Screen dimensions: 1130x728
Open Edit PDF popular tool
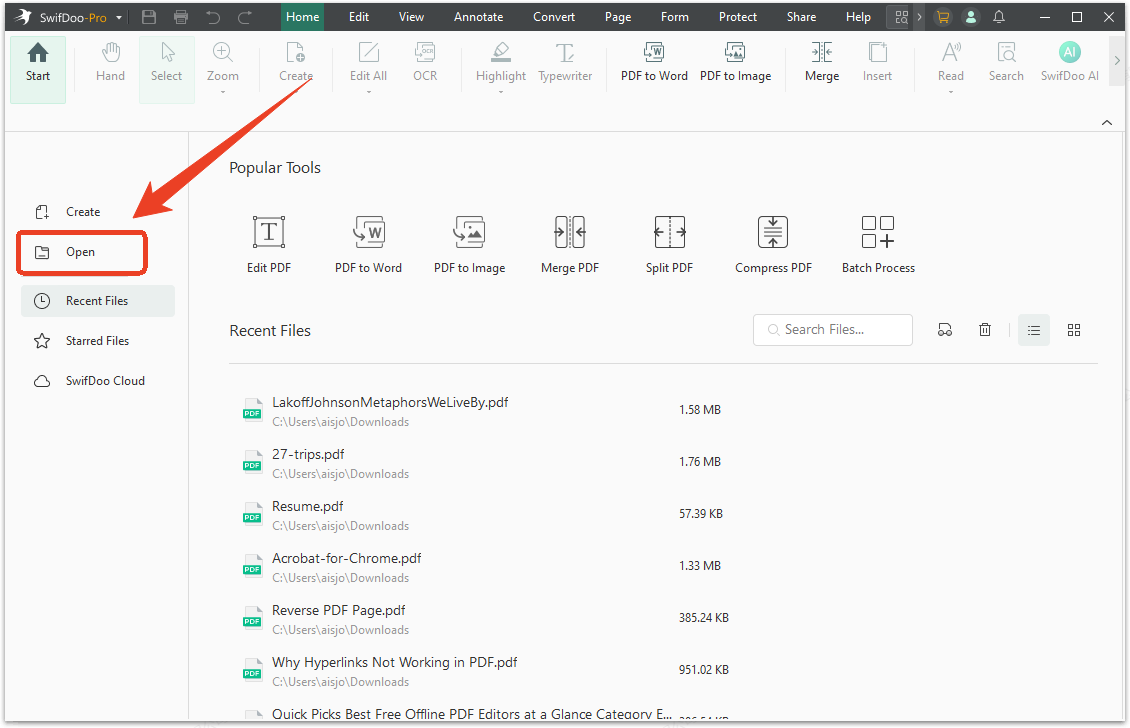click(x=269, y=244)
